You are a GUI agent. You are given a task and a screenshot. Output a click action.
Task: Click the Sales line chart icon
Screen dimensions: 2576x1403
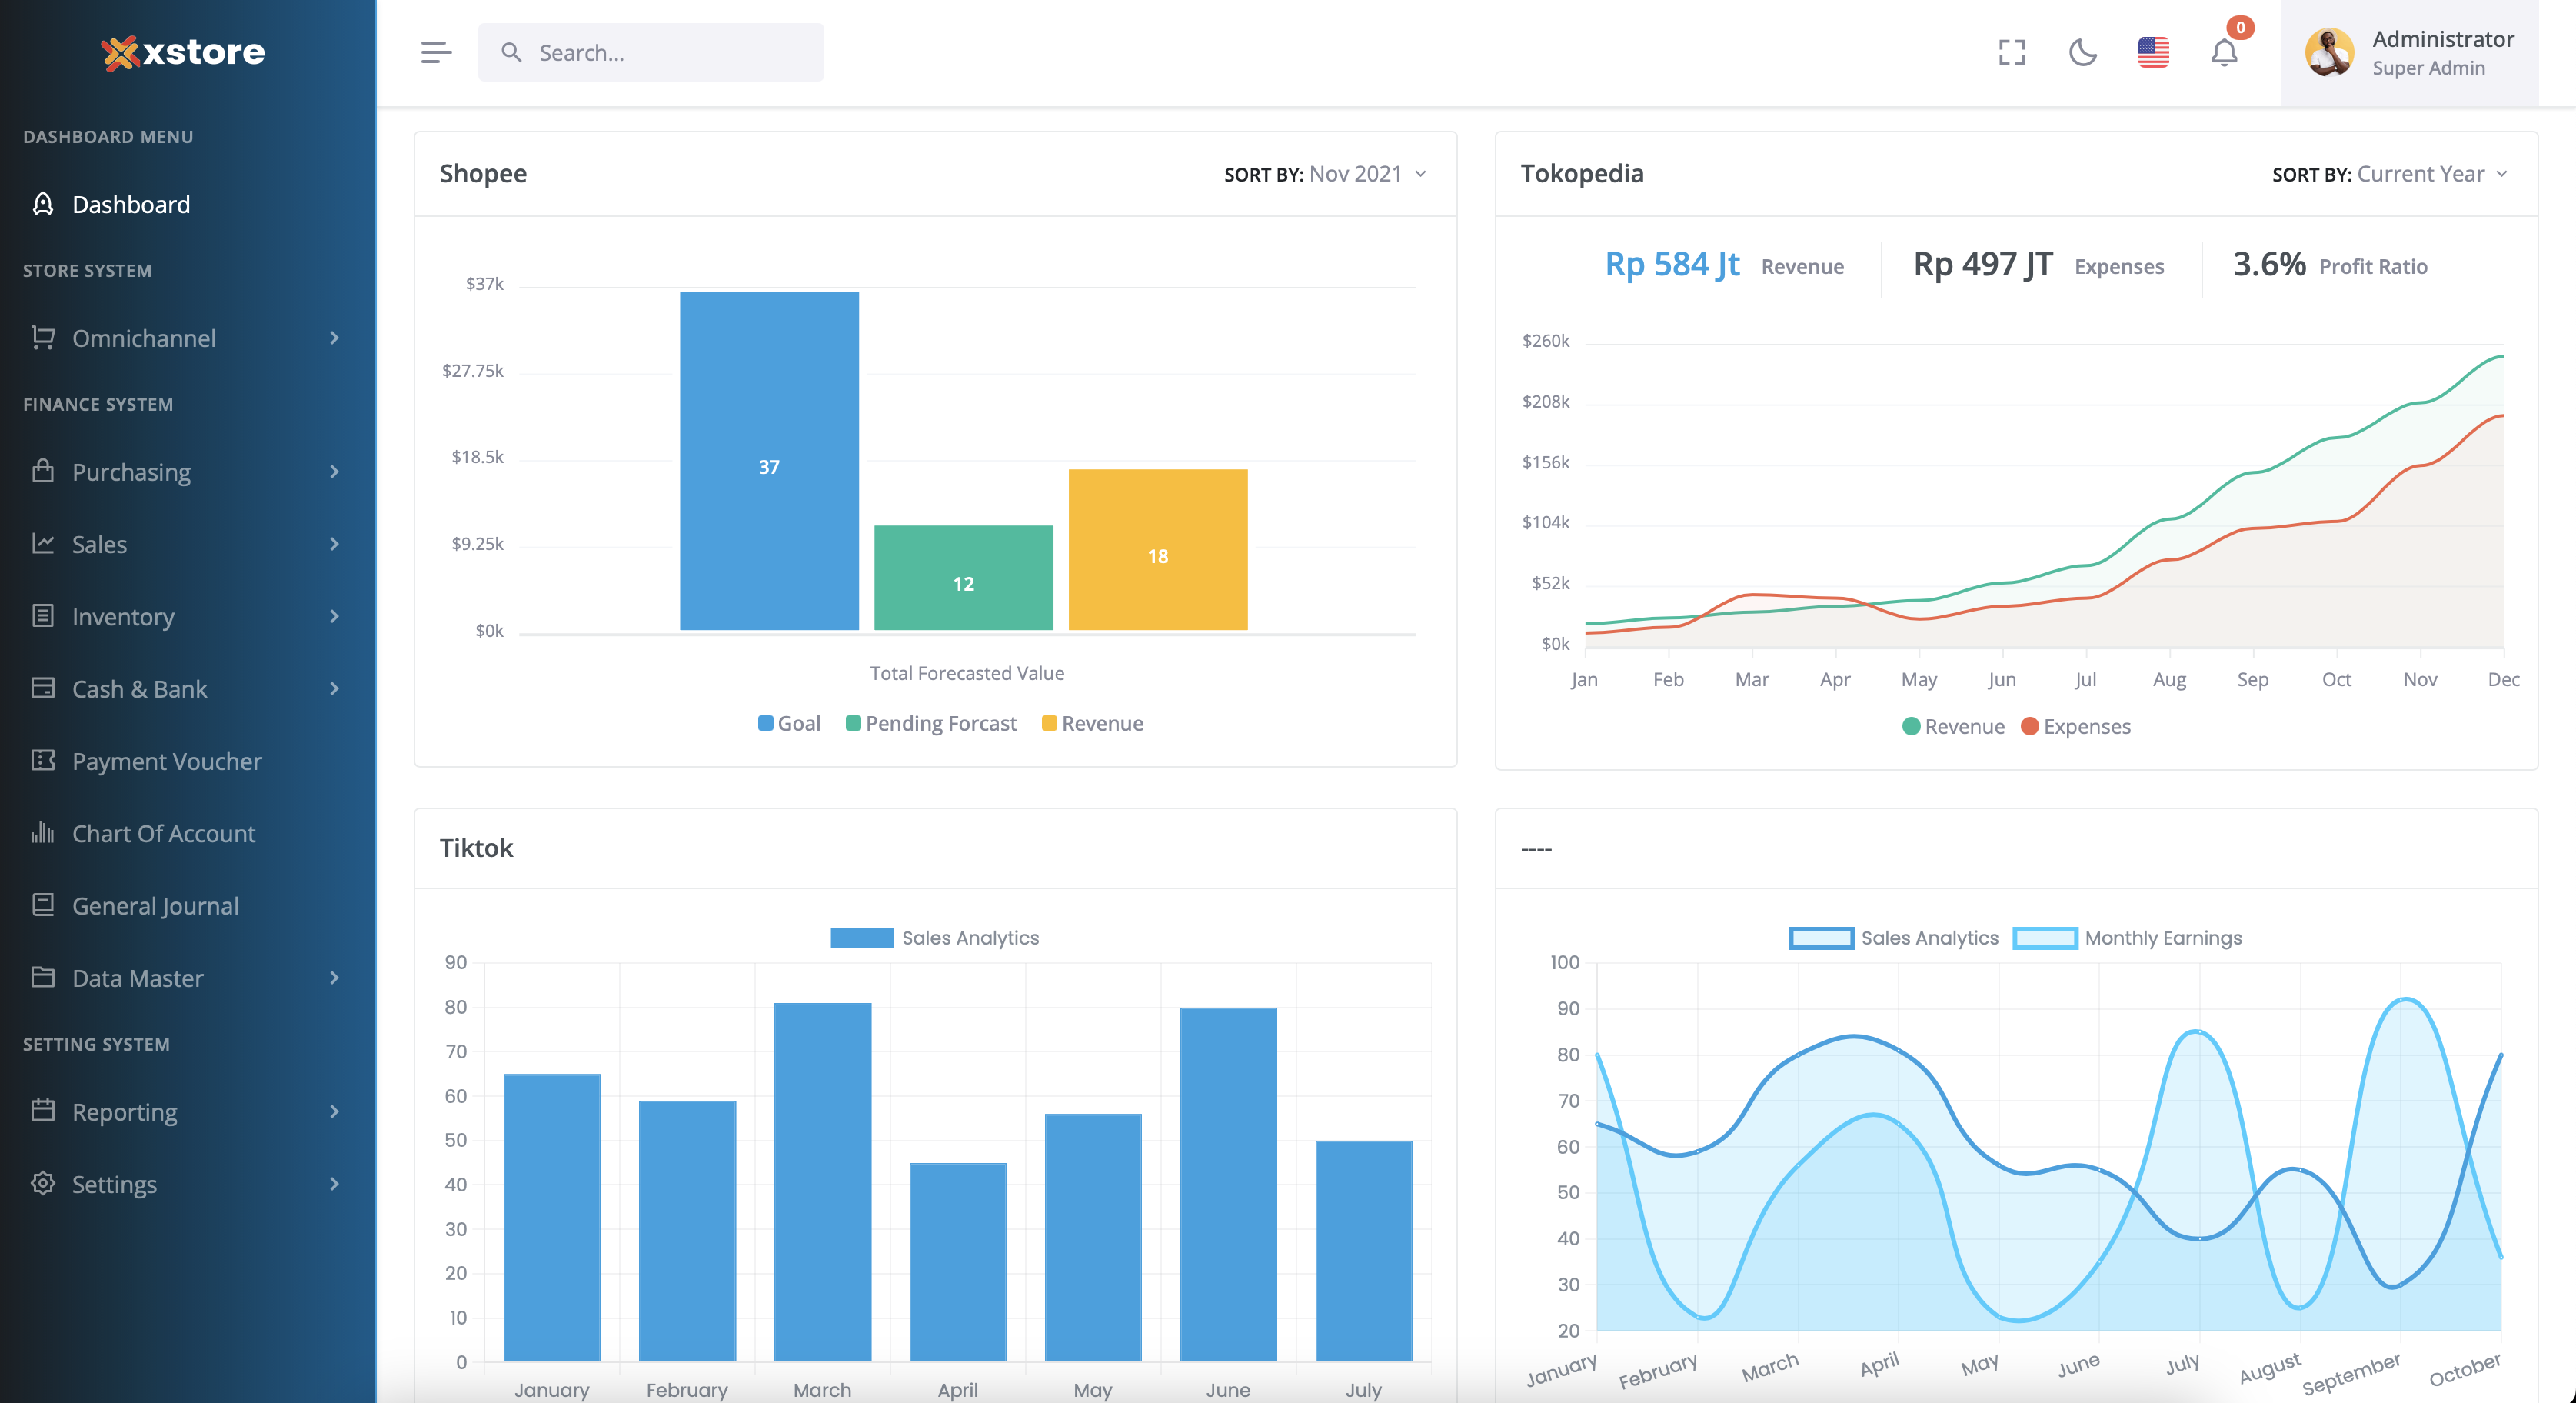[43, 543]
